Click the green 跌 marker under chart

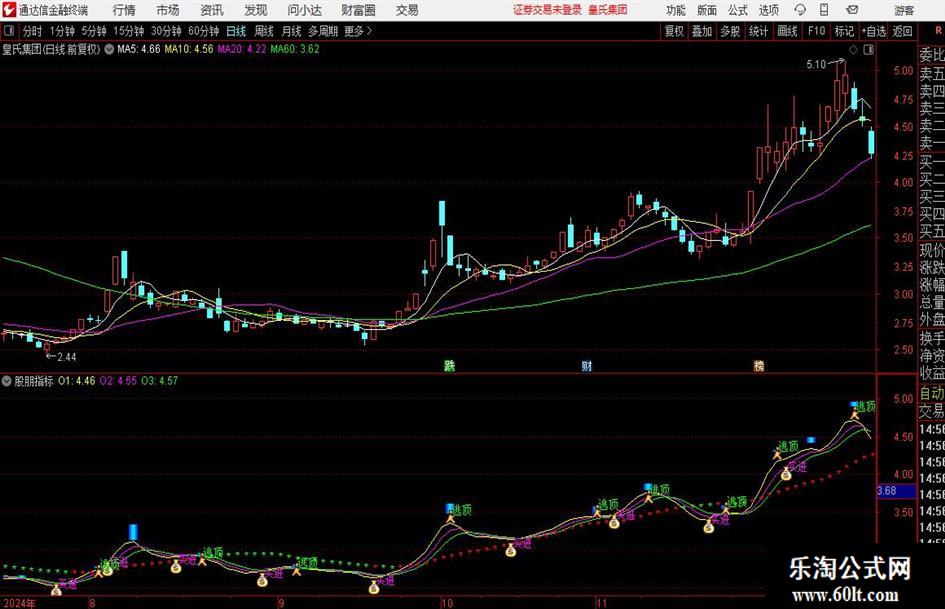[450, 366]
